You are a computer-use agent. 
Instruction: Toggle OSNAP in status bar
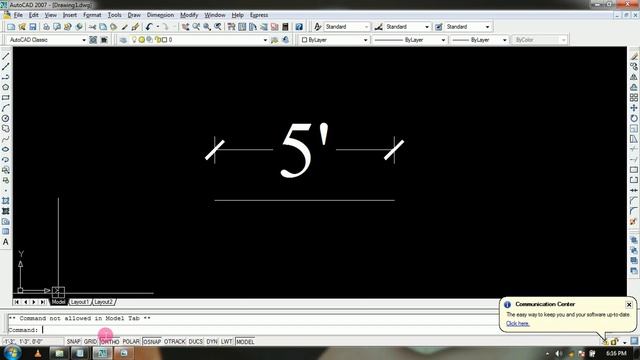[152, 342]
